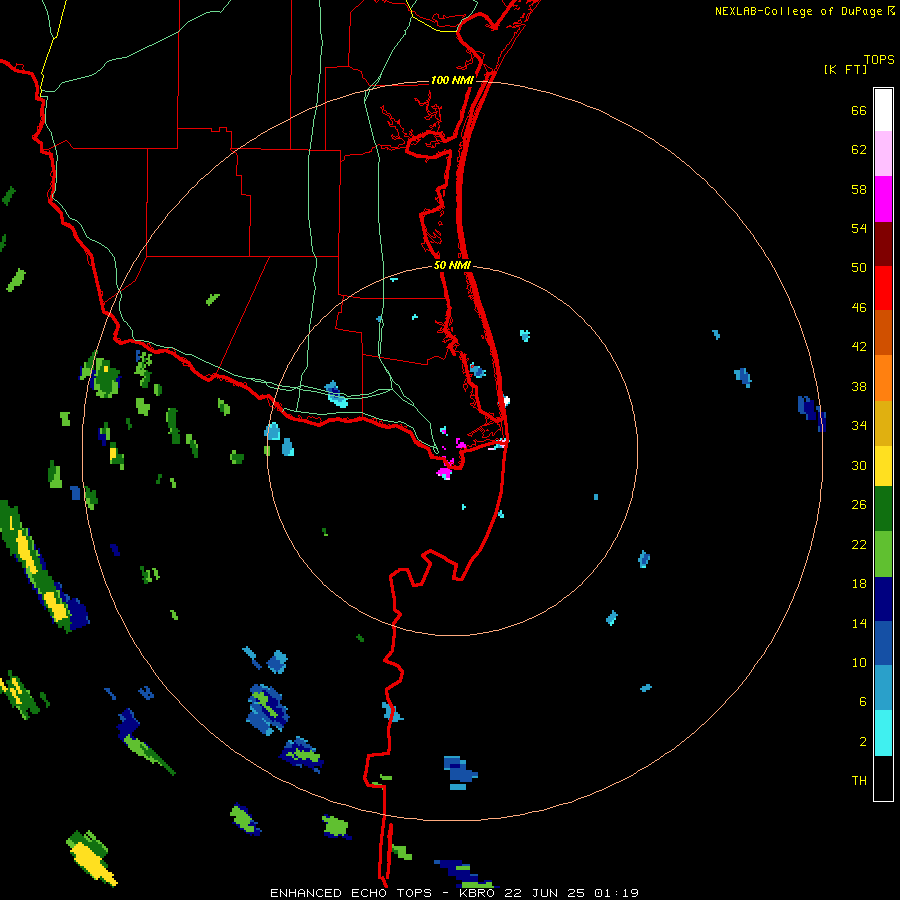Click the 18 legend value

point(859,584)
